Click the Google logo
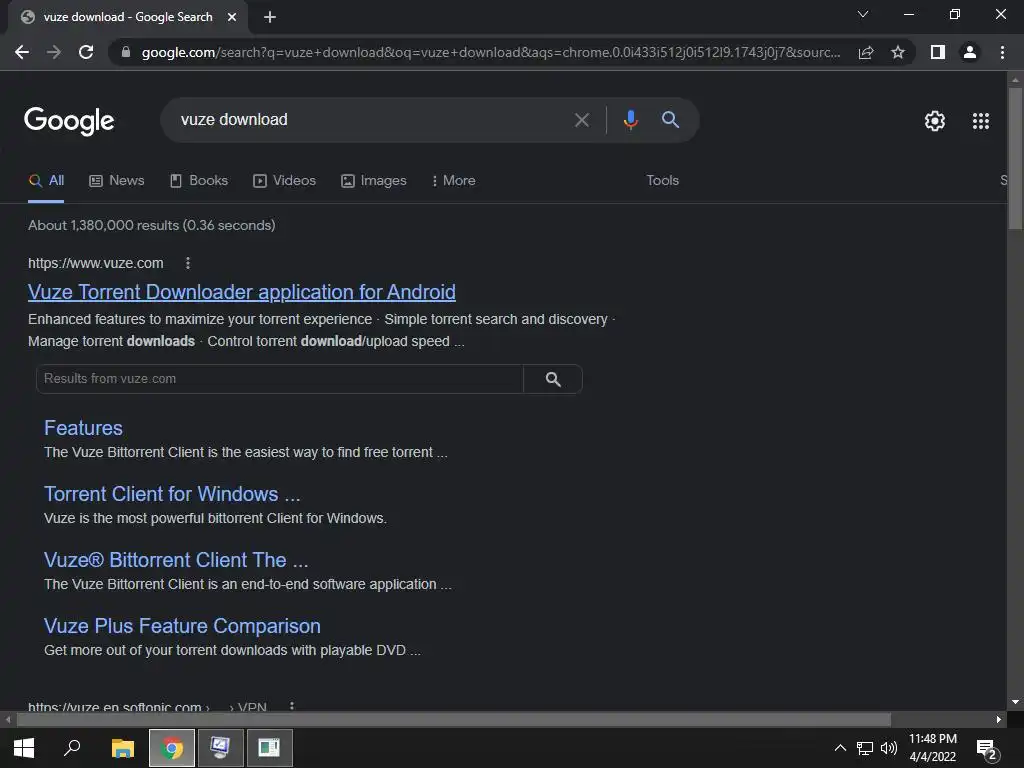The image size is (1024, 768). [69, 121]
